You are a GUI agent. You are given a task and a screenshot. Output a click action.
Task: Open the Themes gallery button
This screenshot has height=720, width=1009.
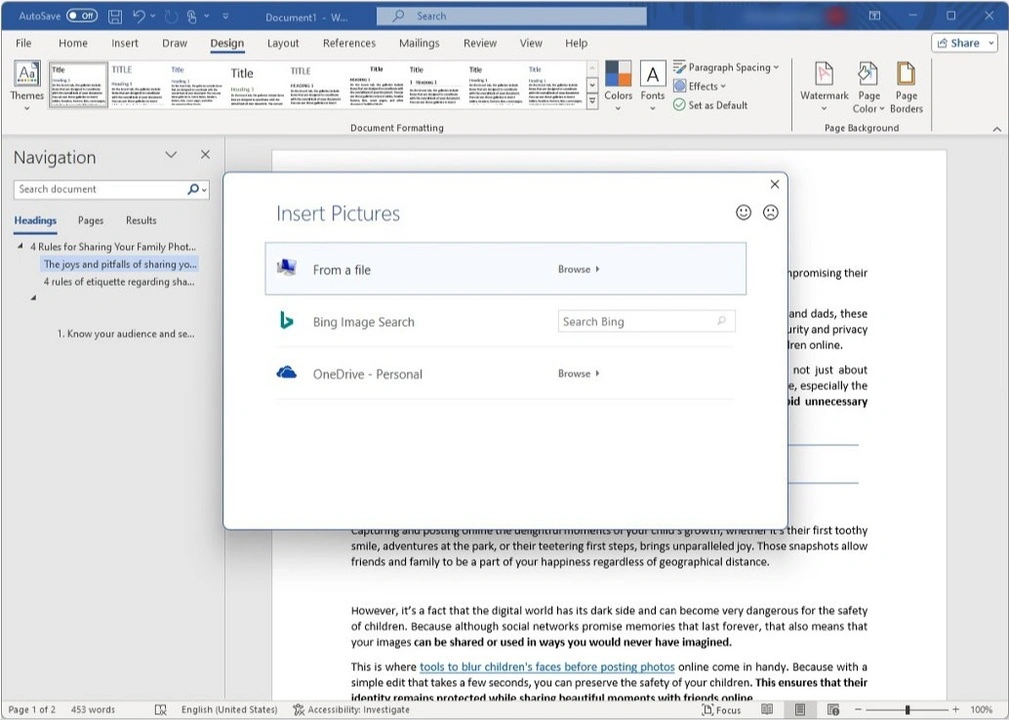point(27,86)
